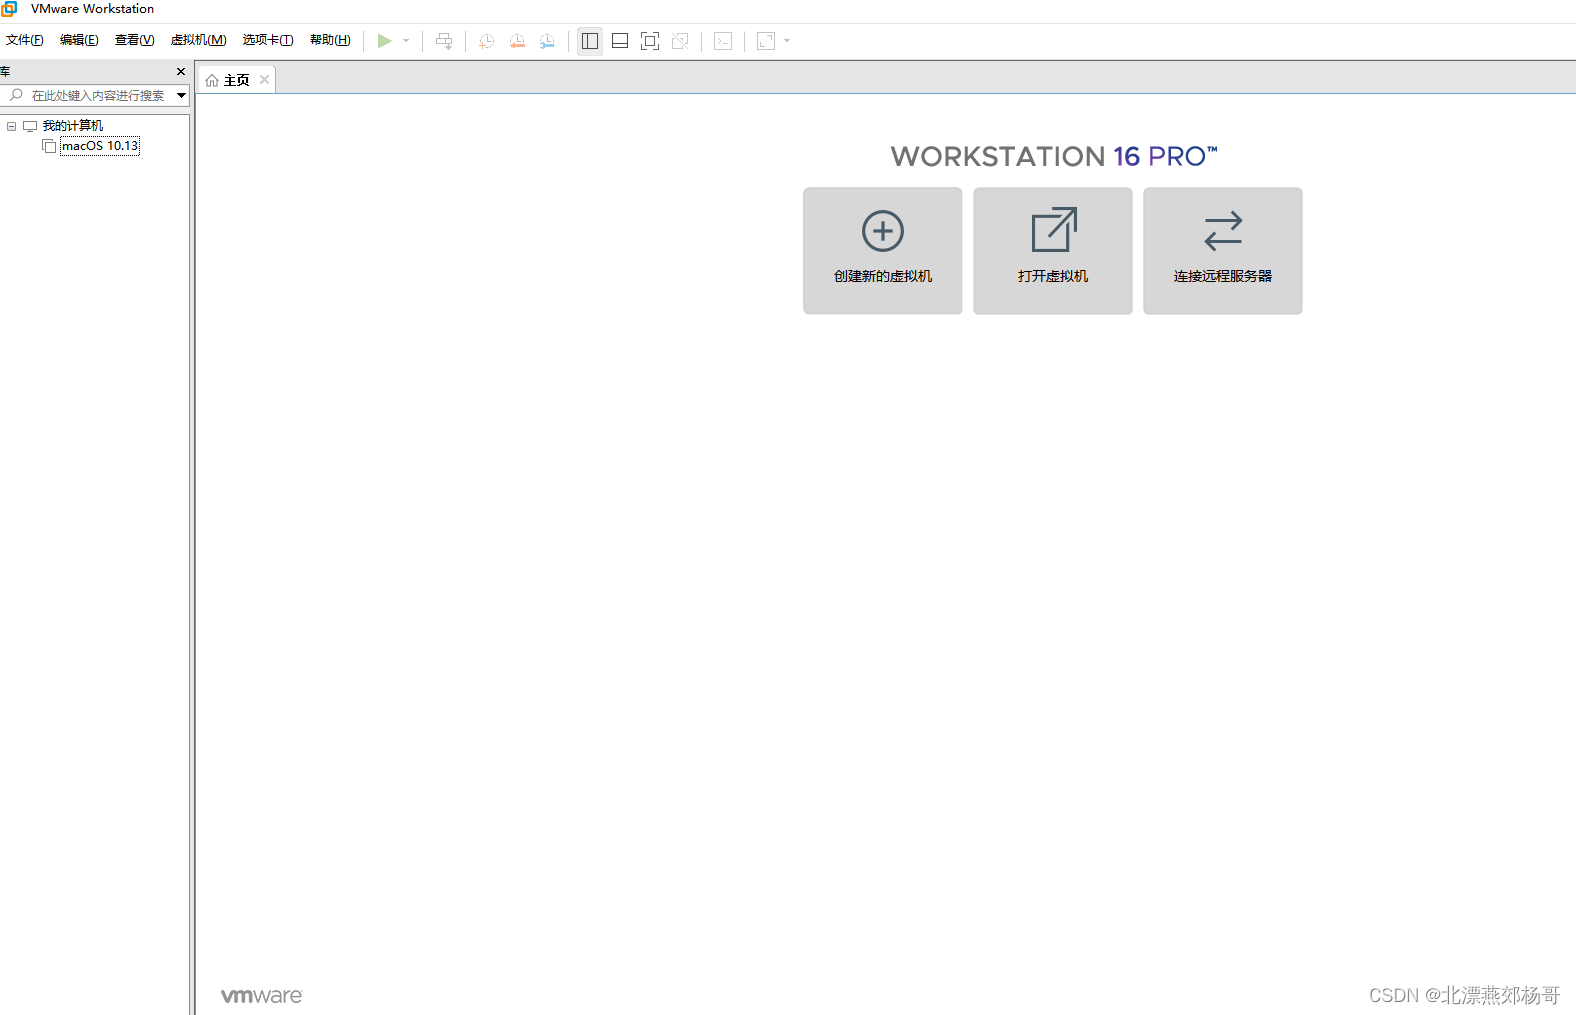Open the stretch display dropdown arrow
Image resolution: width=1576 pixels, height=1015 pixels.
pos(787,41)
